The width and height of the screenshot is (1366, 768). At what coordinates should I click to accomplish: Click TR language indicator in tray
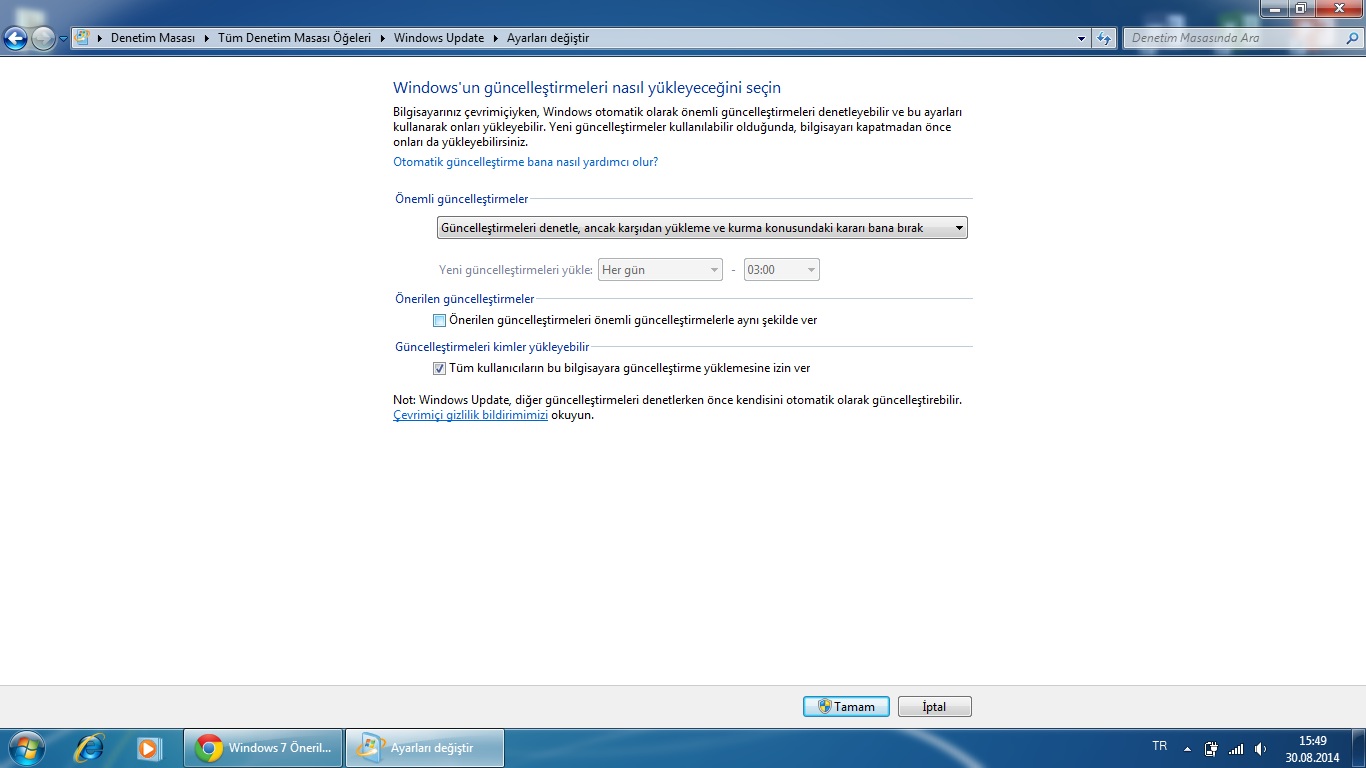coord(1159,746)
